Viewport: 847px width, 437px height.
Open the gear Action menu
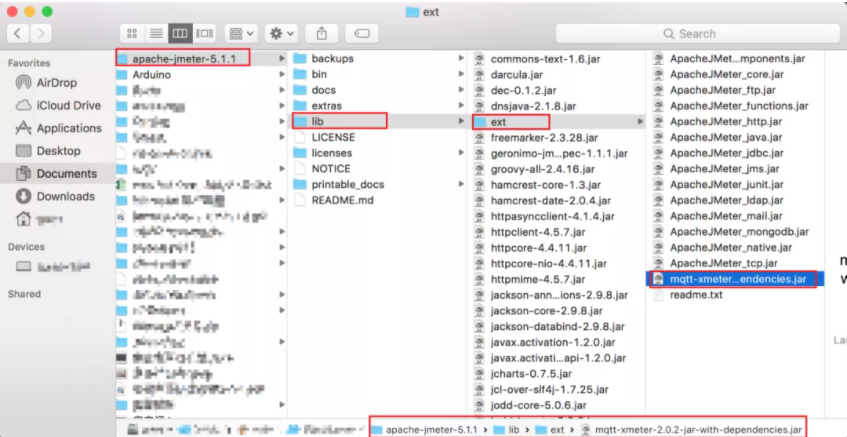click(x=281, y=33)
